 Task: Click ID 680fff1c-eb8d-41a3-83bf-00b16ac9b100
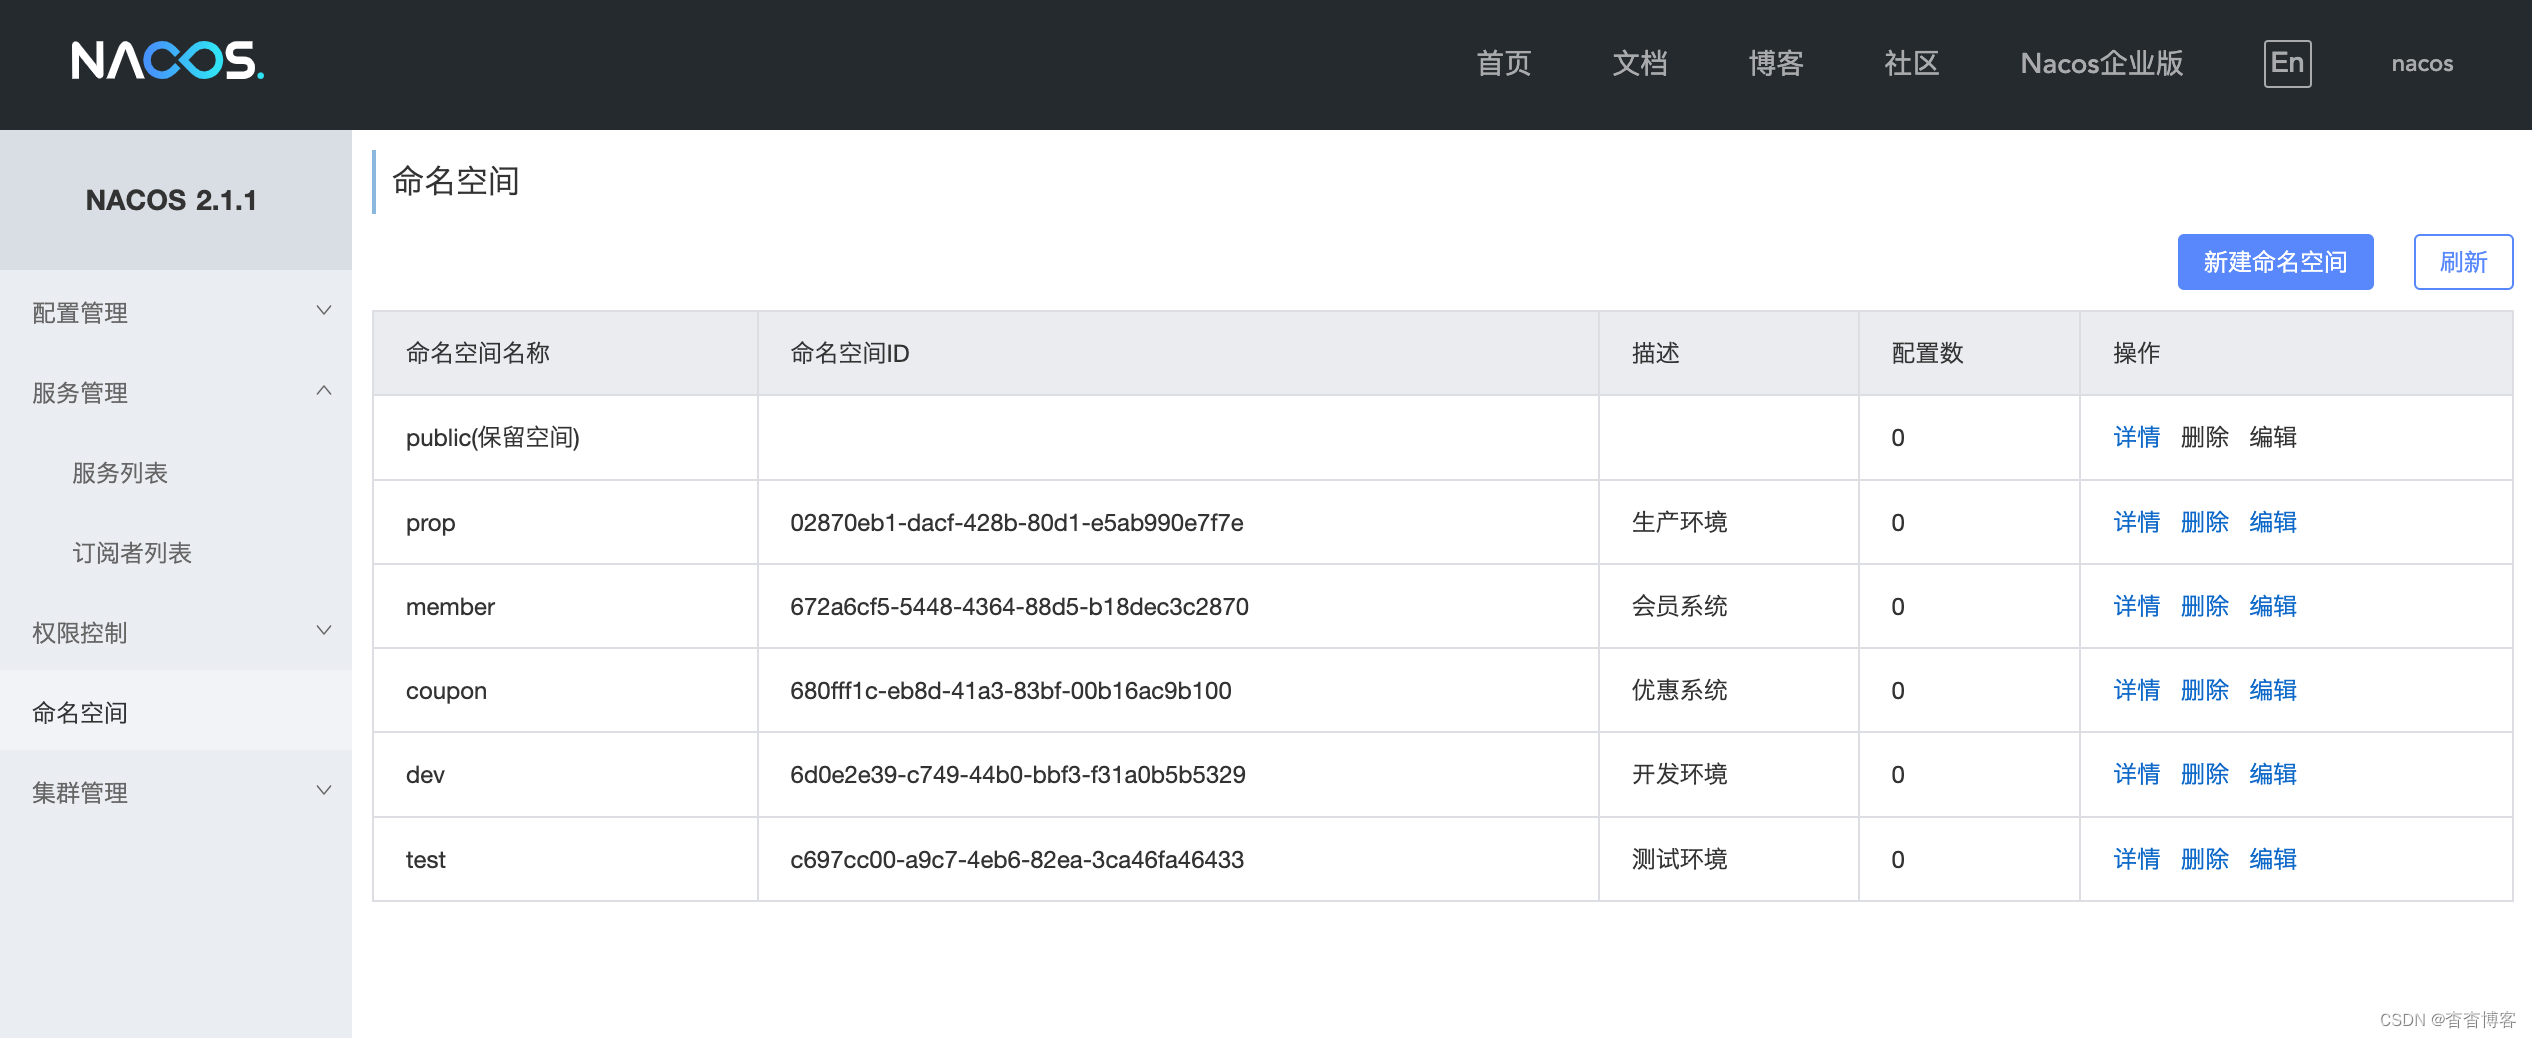1011,690
